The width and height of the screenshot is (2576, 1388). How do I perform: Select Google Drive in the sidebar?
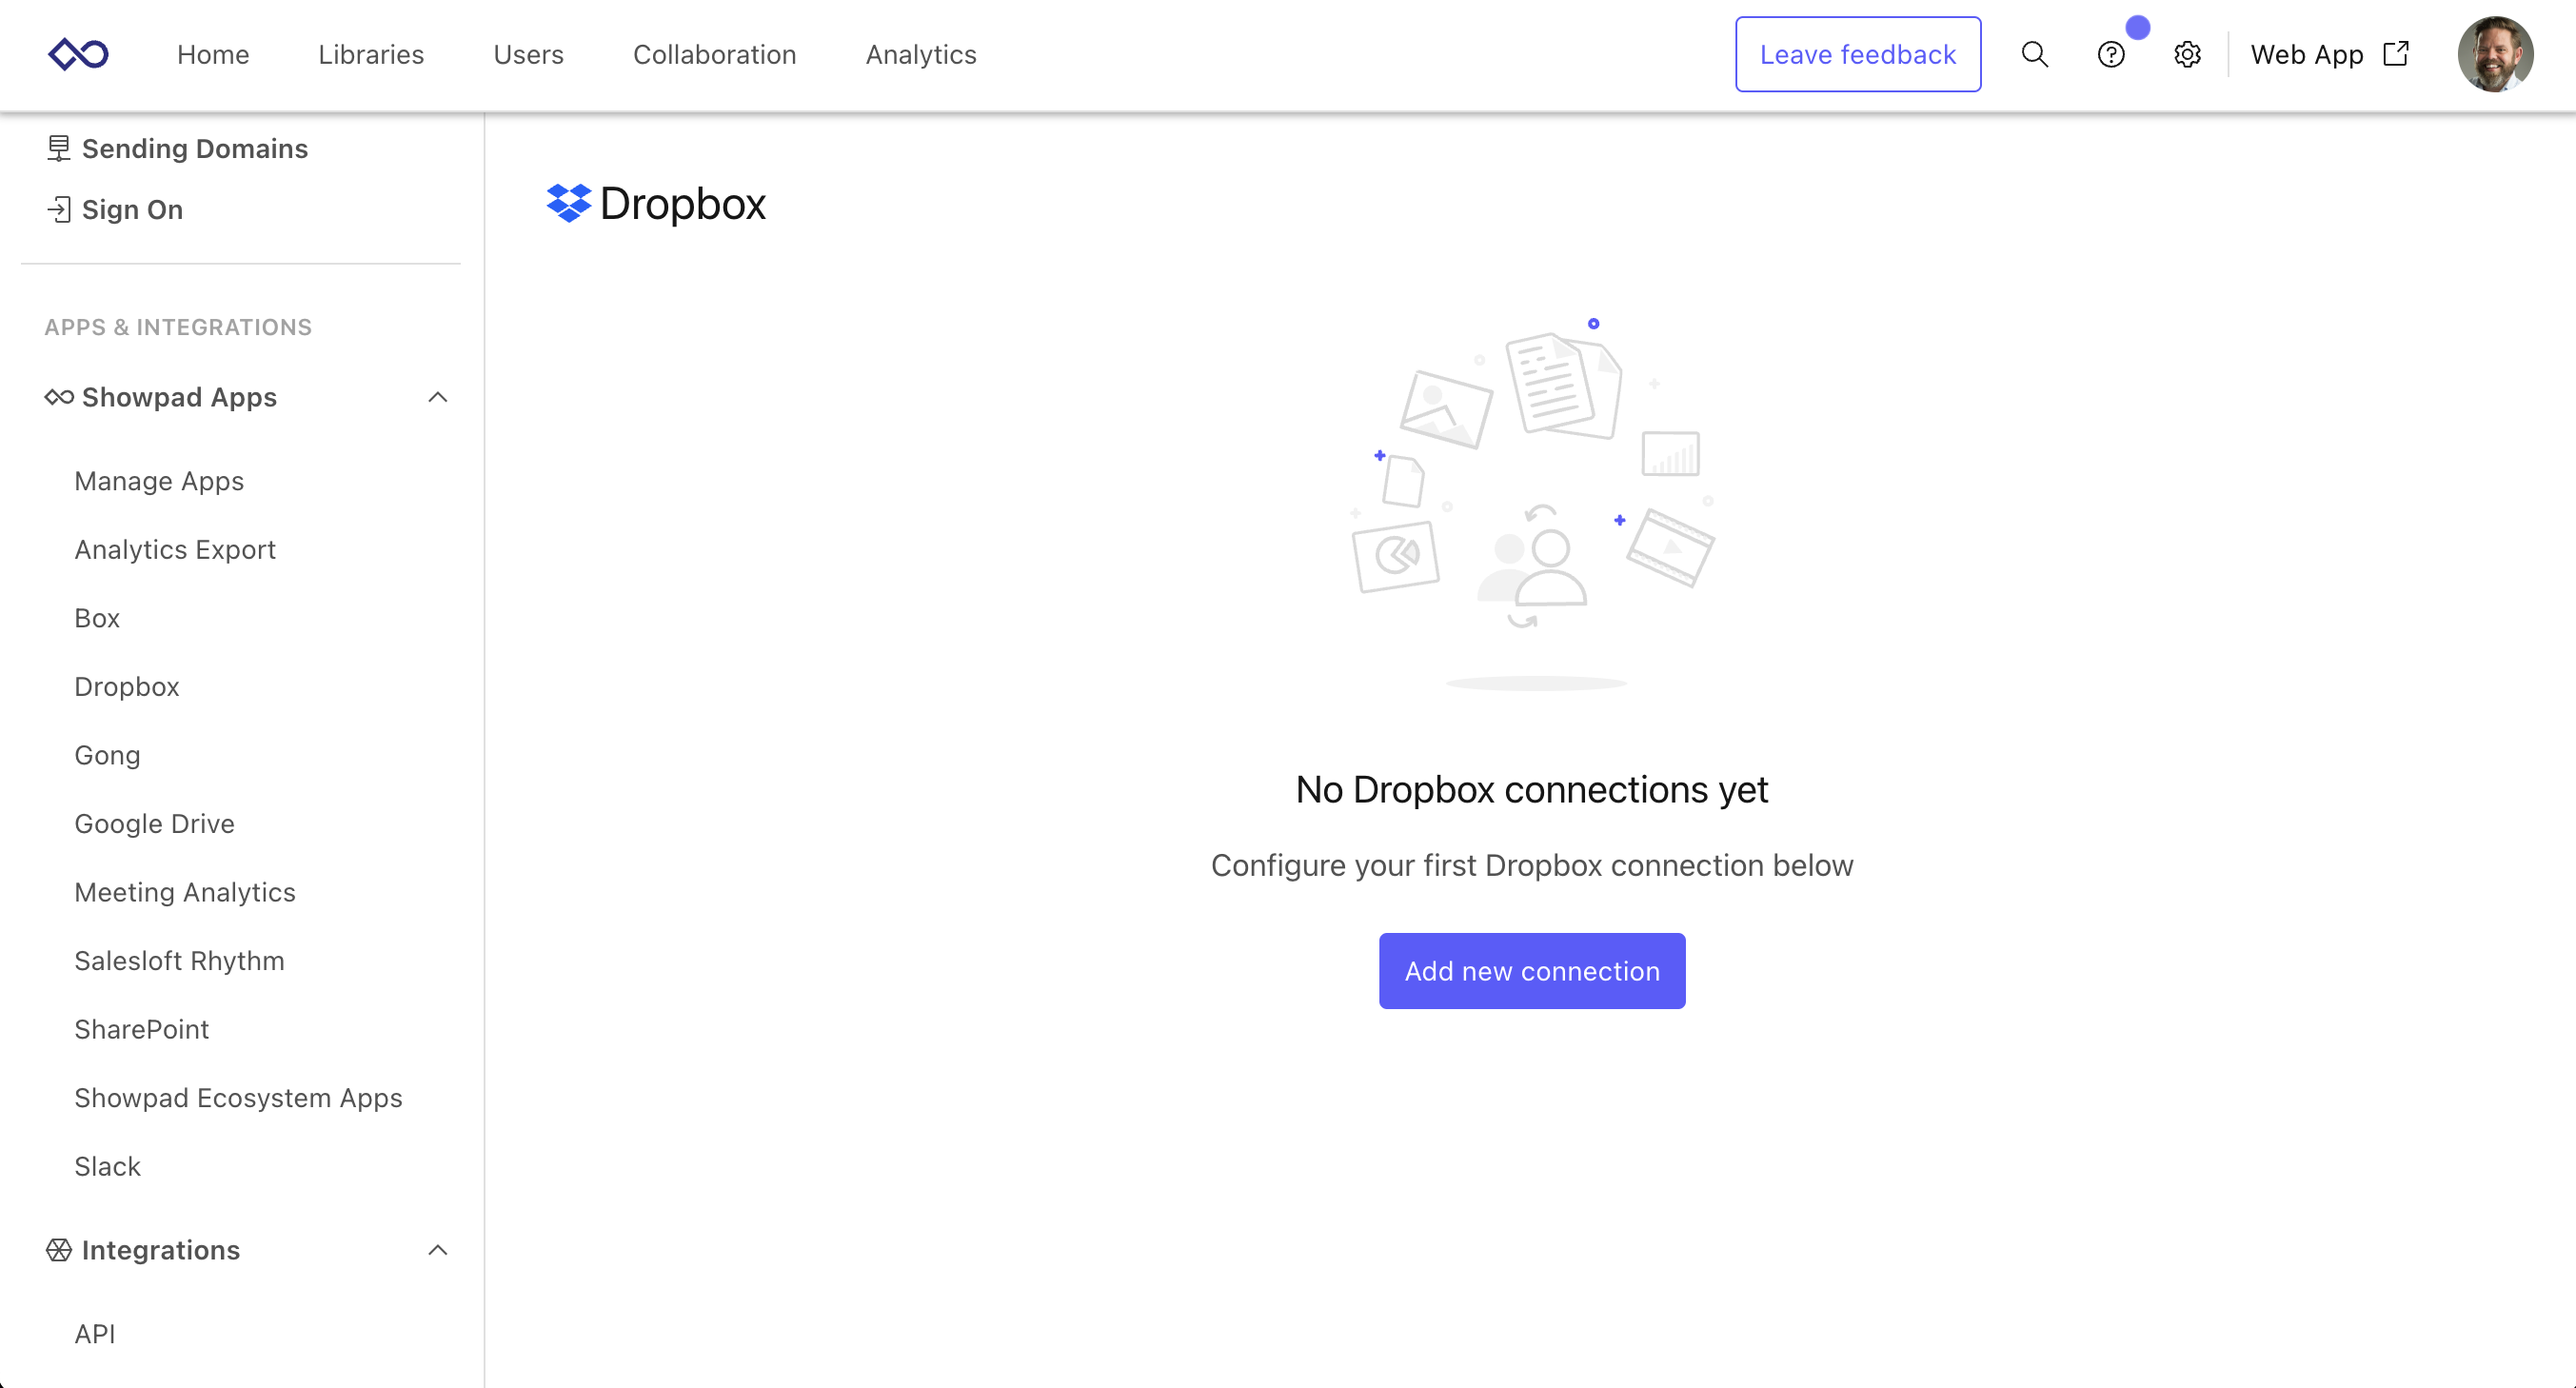tap(154, 823)
